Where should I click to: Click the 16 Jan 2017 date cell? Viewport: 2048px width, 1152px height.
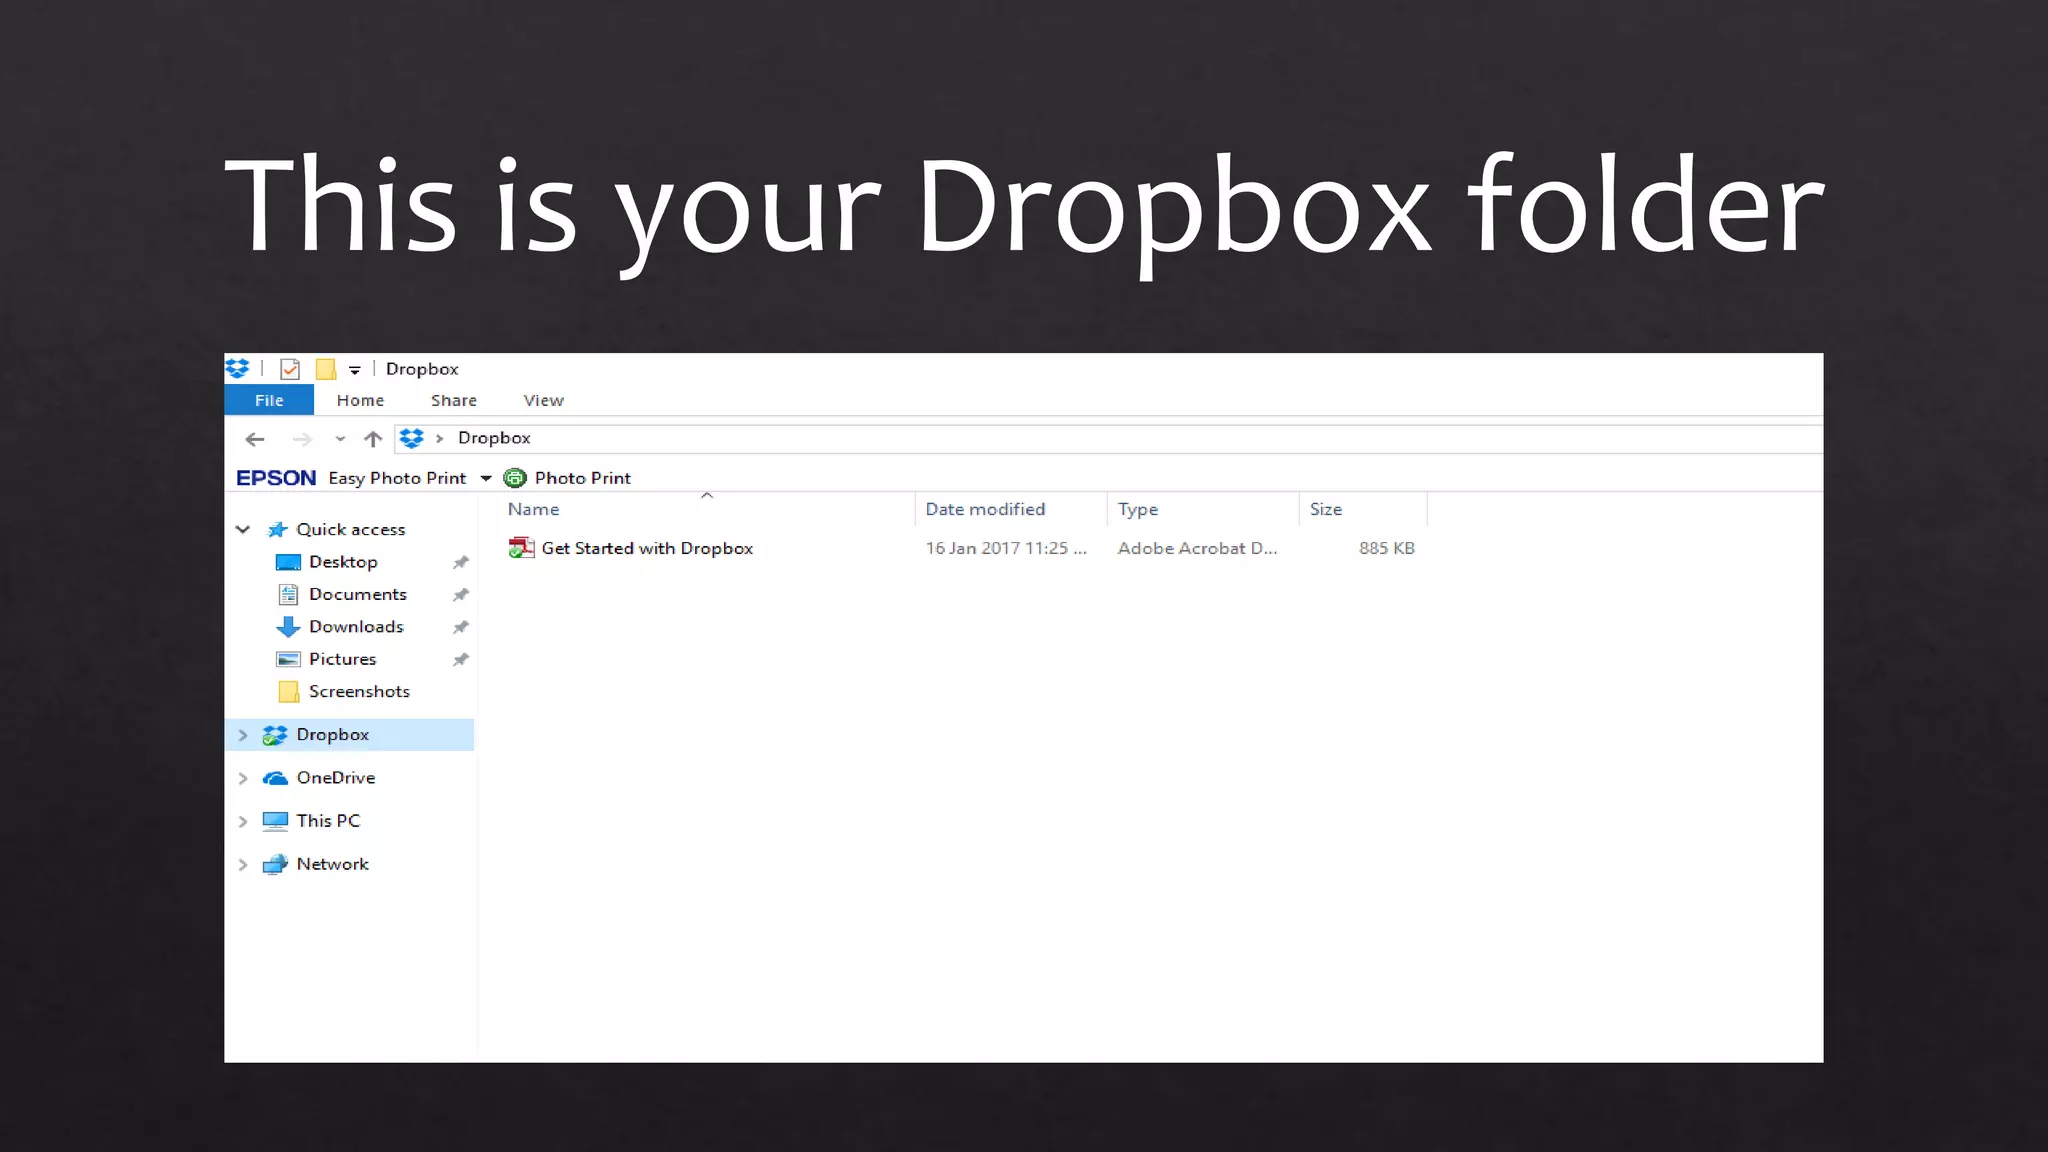pos(1005,548)
